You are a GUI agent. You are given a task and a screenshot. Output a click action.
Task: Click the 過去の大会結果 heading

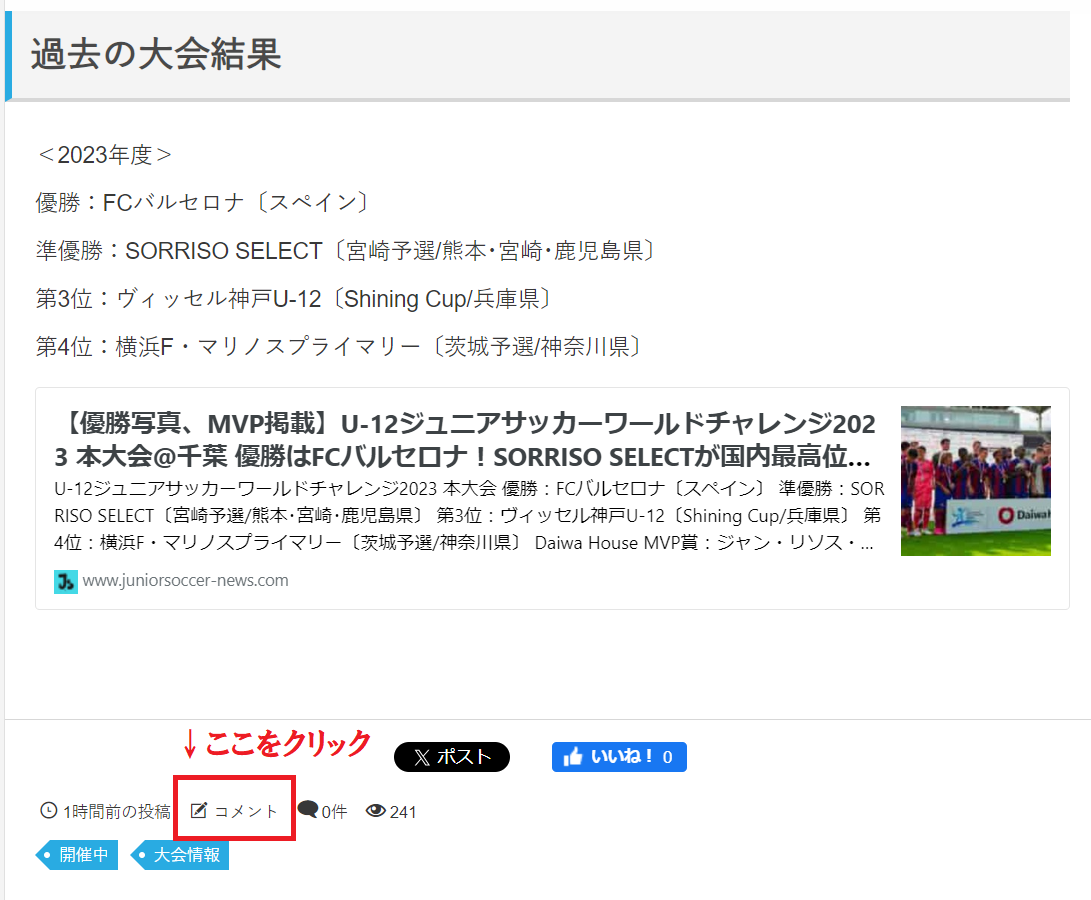coord(156,54)
